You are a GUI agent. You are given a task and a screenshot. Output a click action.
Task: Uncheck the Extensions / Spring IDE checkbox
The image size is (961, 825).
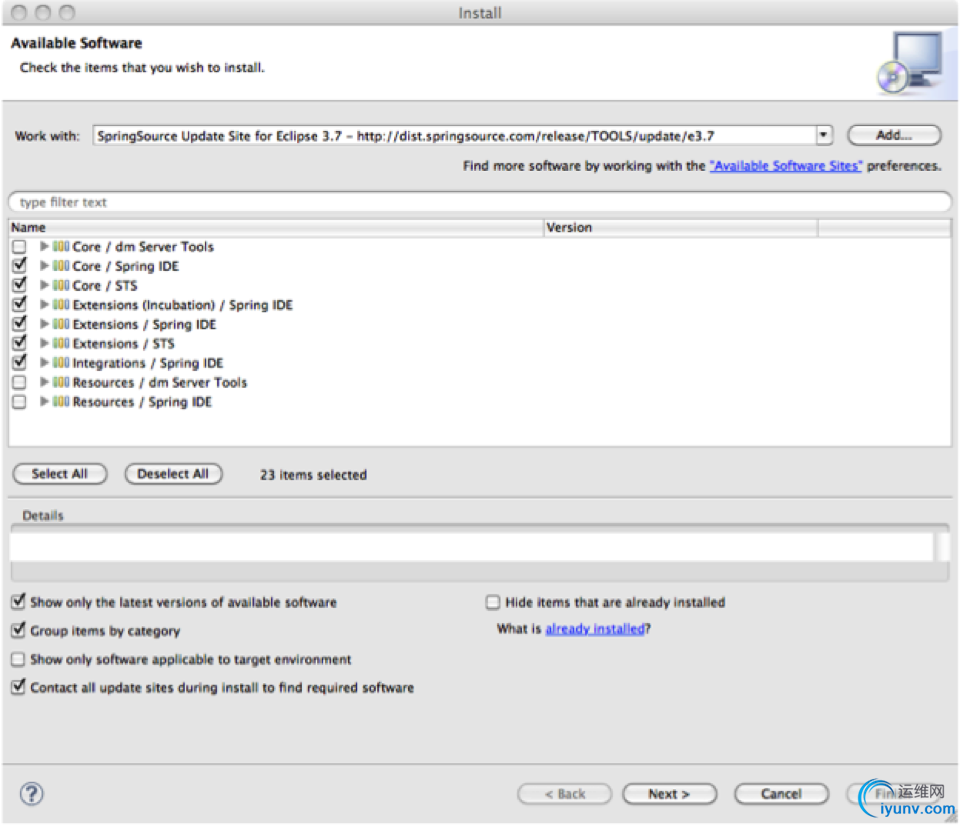tap(20, 324)
